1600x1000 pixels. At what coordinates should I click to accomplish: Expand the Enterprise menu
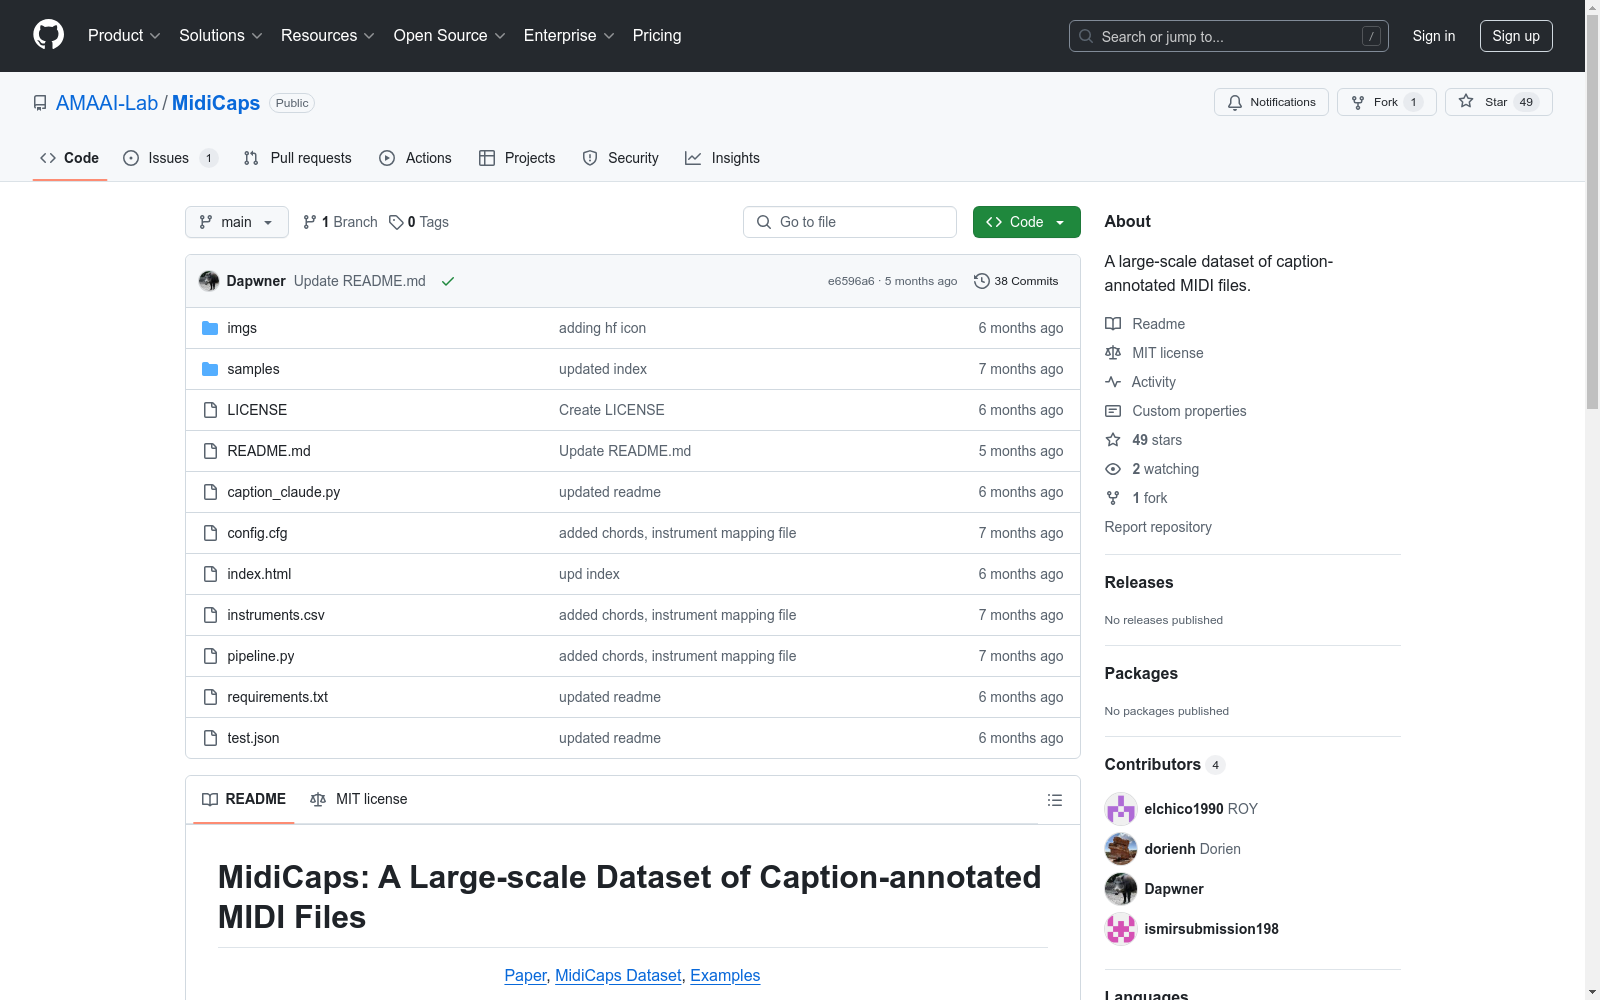pyautogui.click(x=569, y=35)
